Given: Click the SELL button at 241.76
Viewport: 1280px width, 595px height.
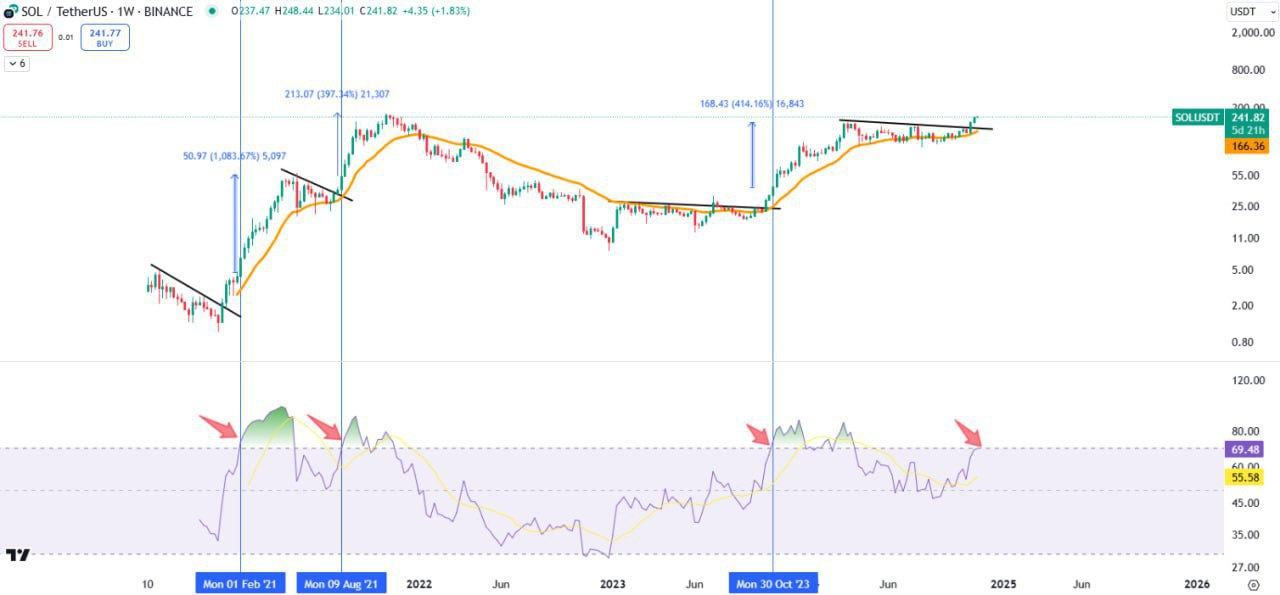Looking at the screenshot, I should (x=28, y=39).
